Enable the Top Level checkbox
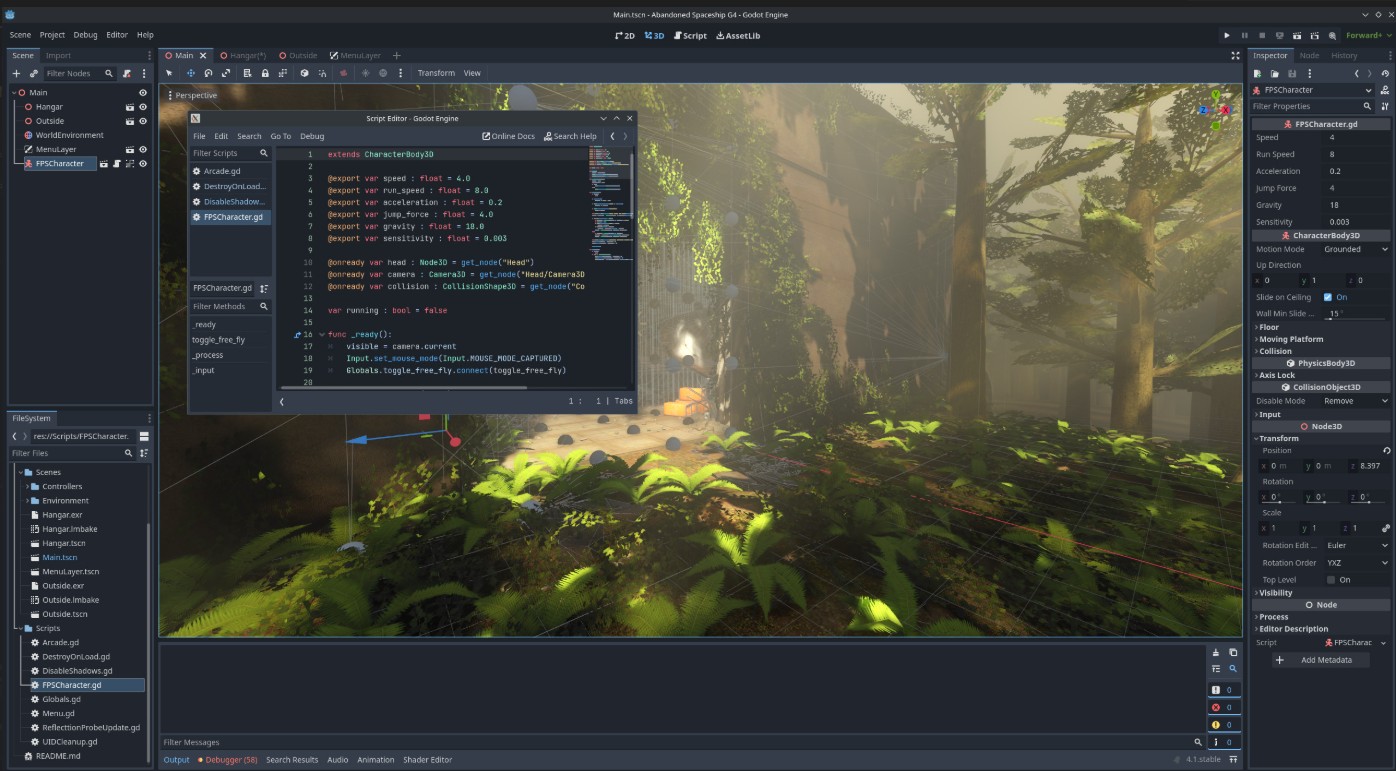 [x=1330, y=580]
